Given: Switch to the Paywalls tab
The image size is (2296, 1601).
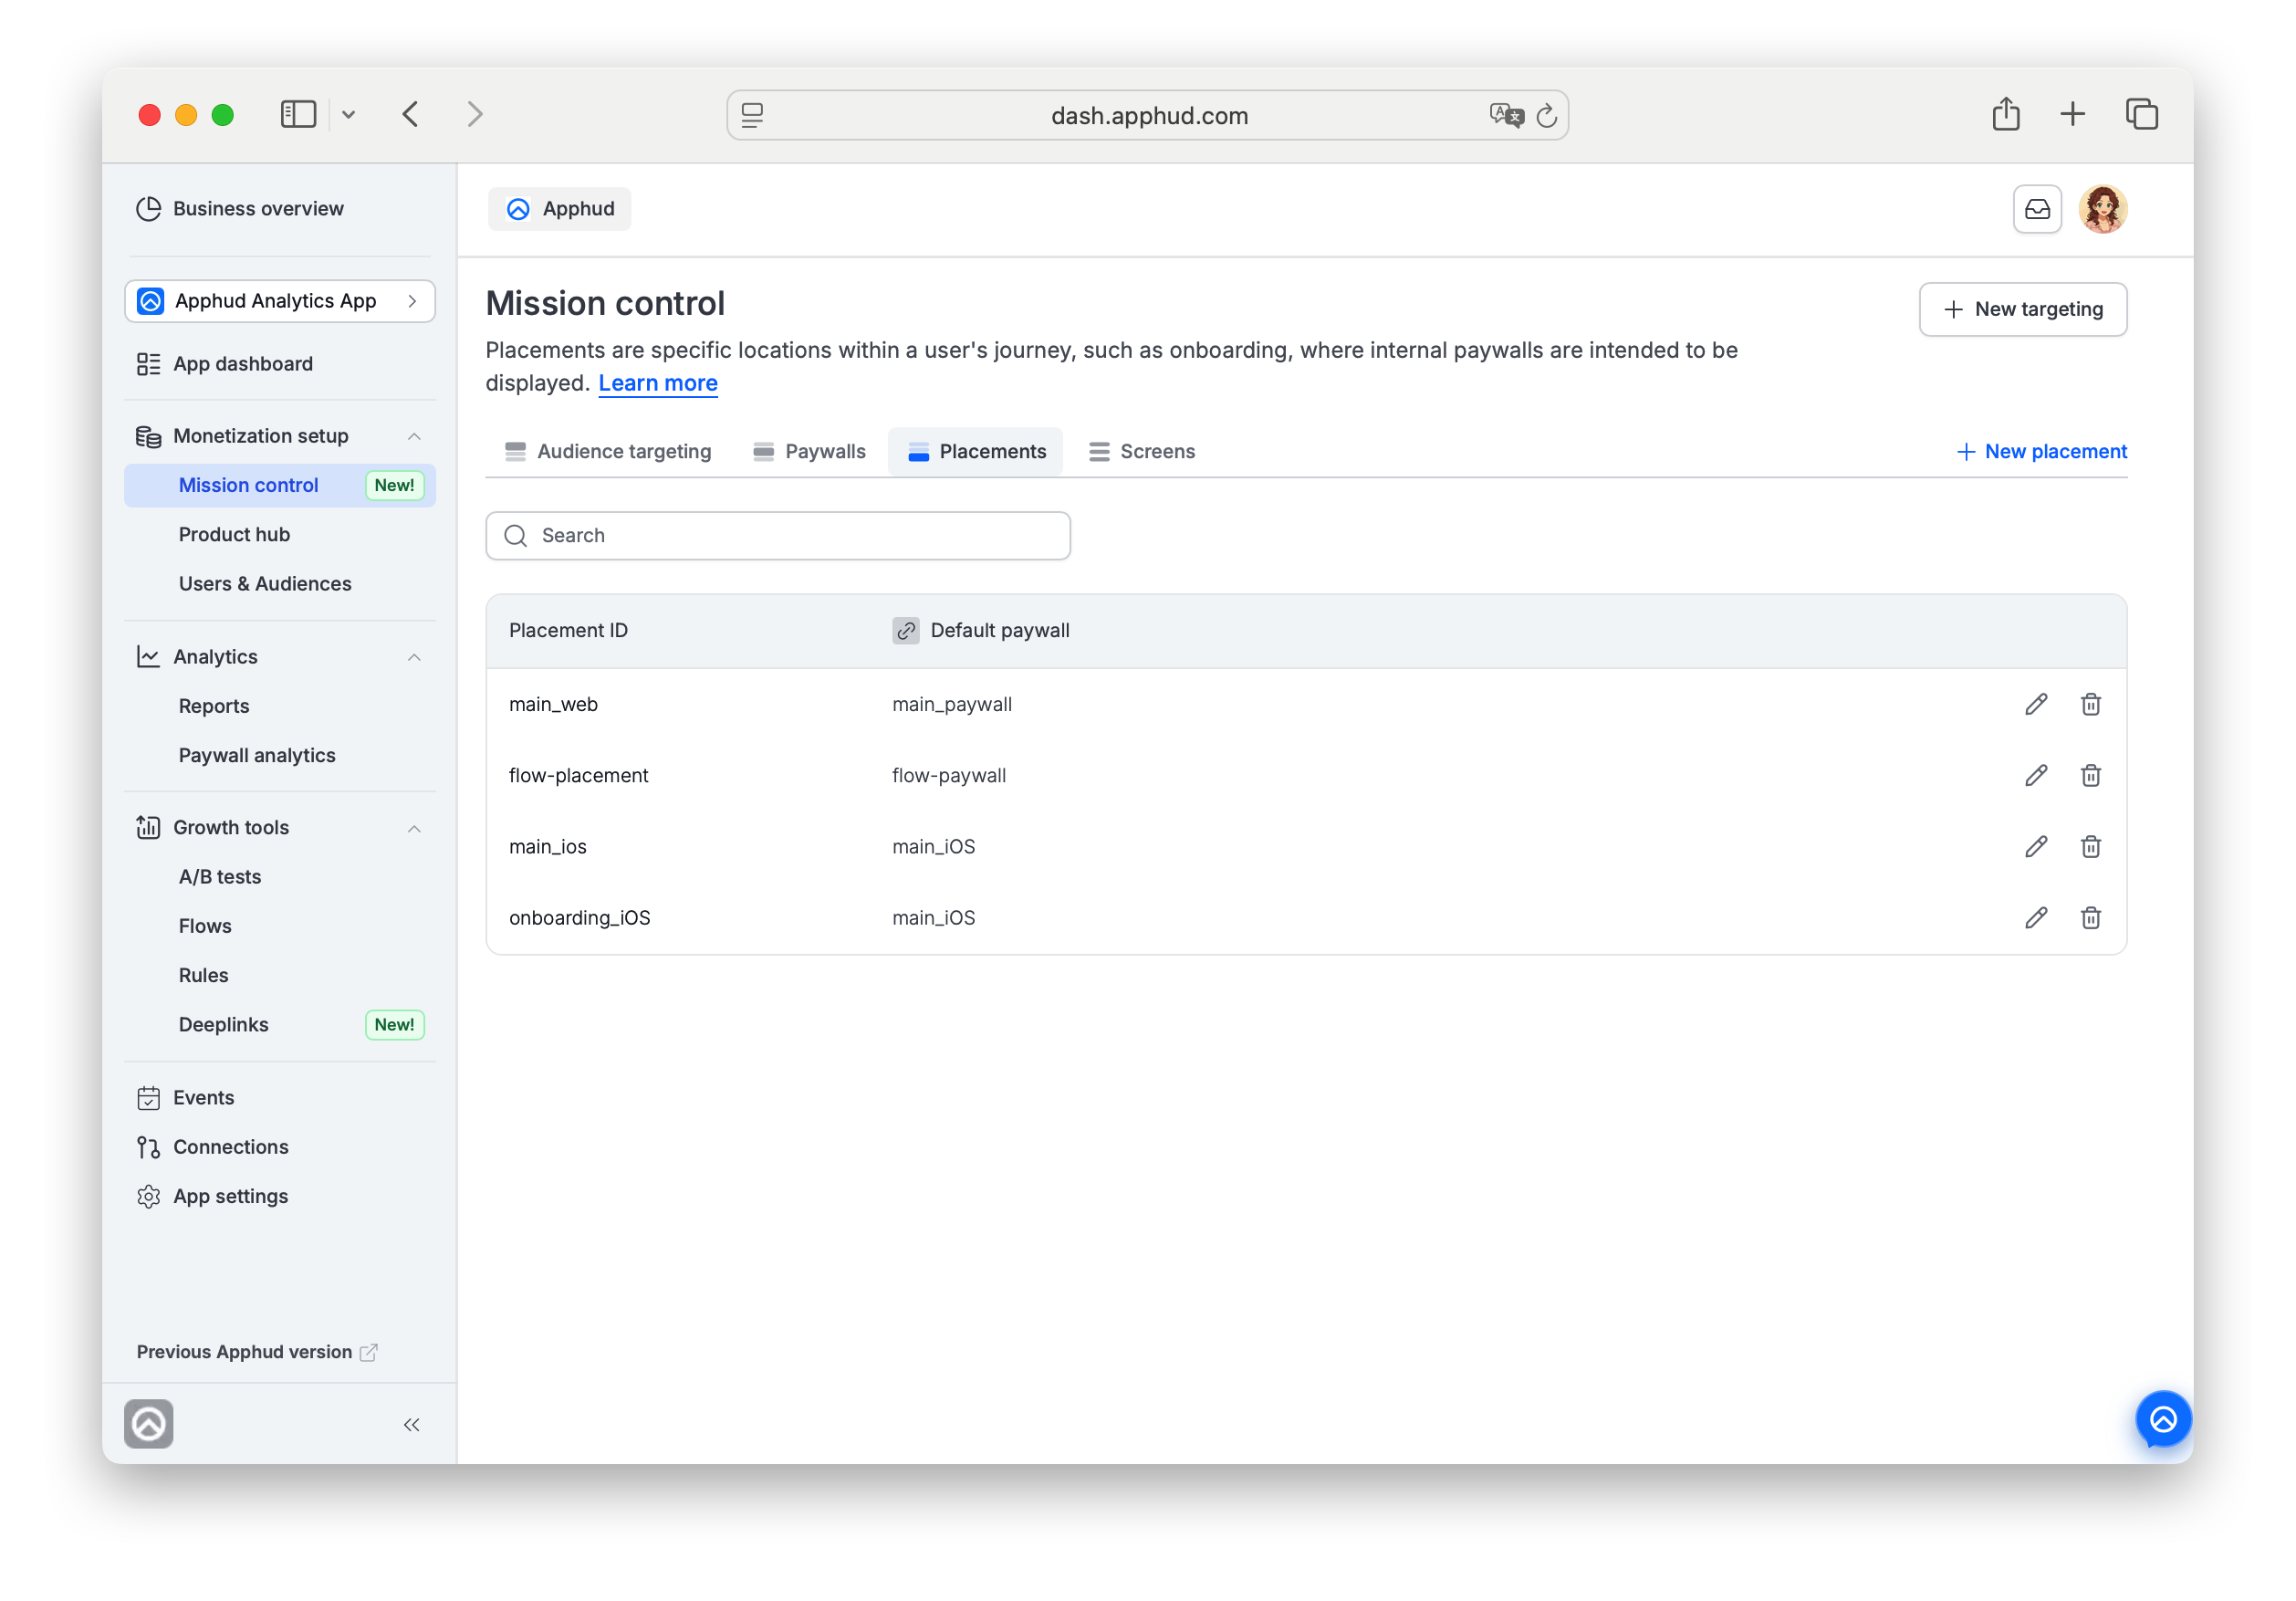Looking at the screenshot, I should click(809, 451).
